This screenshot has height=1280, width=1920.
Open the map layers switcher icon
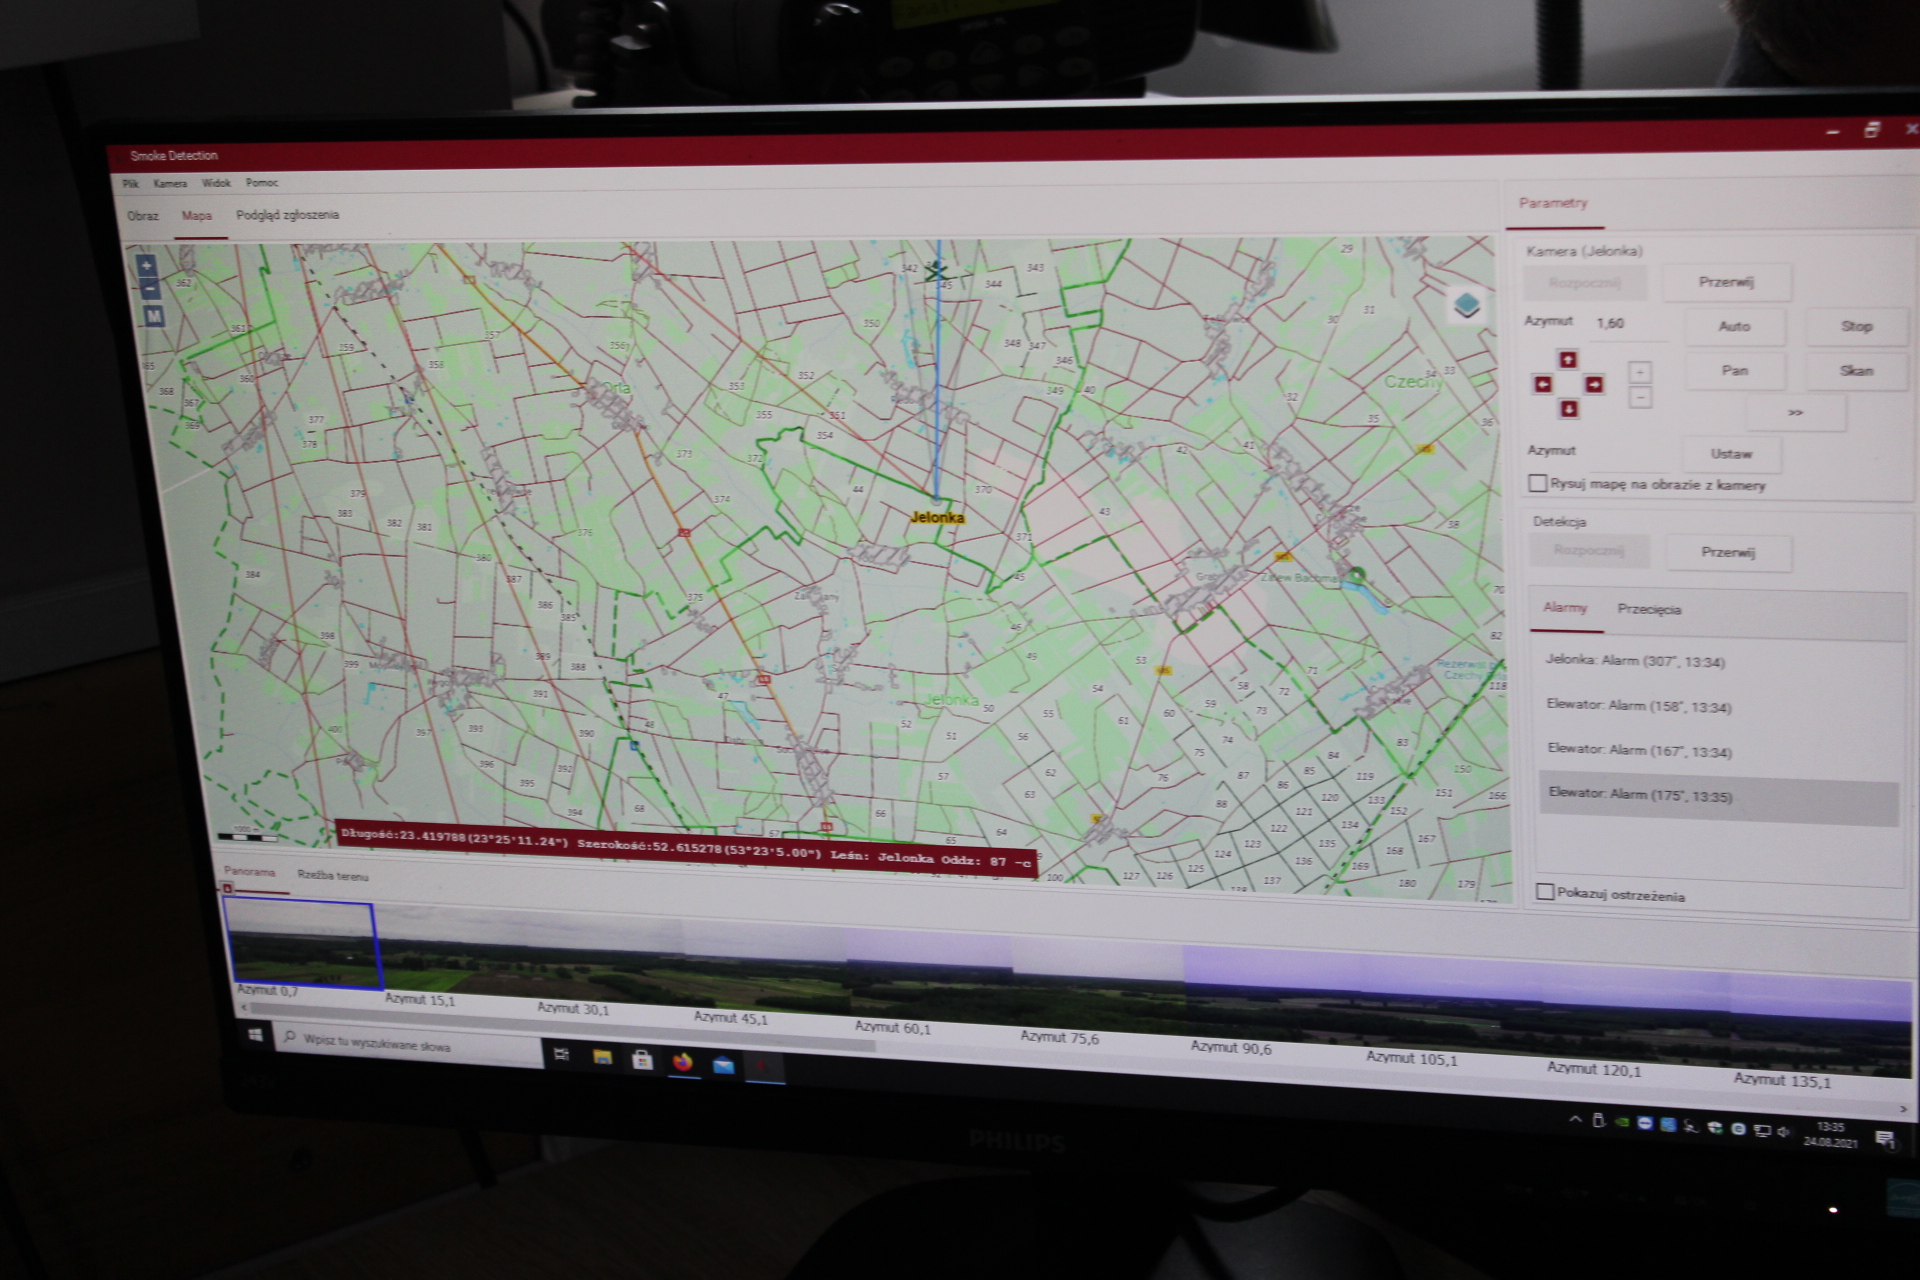point(1466,304)
